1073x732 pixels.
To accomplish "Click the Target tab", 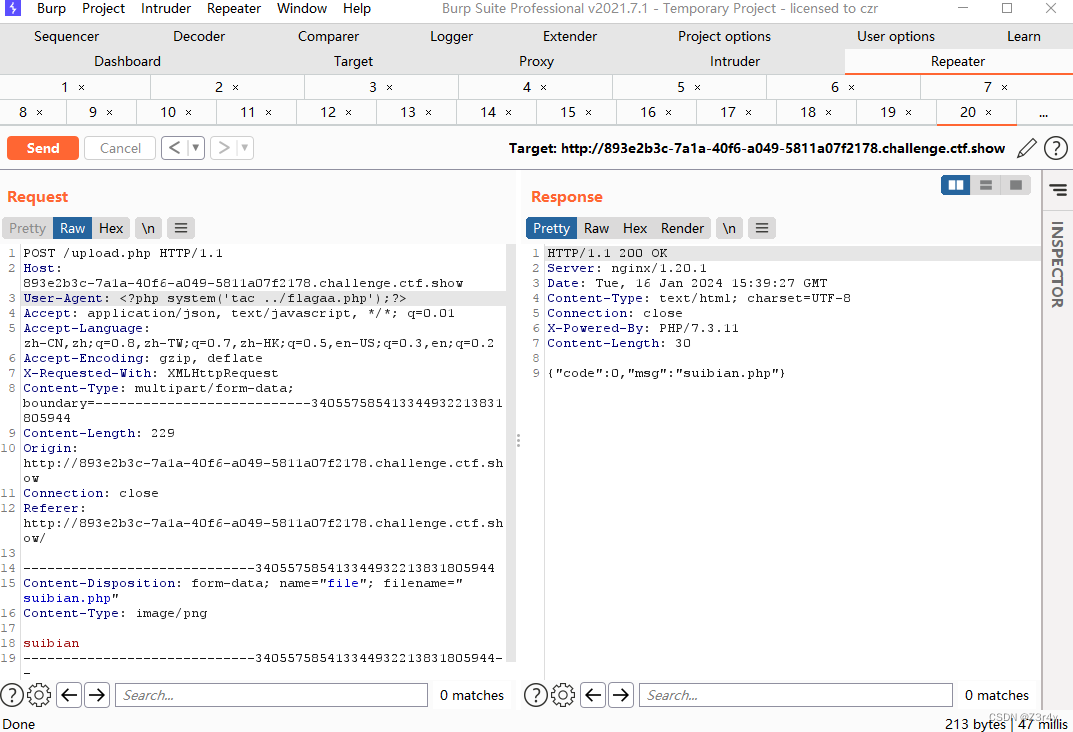I will click(x=353, y=61).
